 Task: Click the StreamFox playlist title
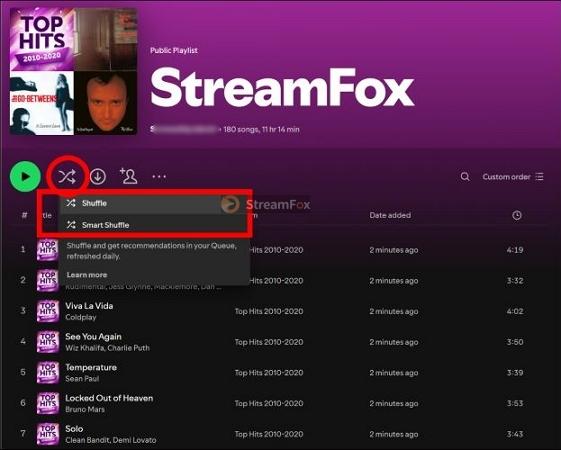(x=282, y=88)
